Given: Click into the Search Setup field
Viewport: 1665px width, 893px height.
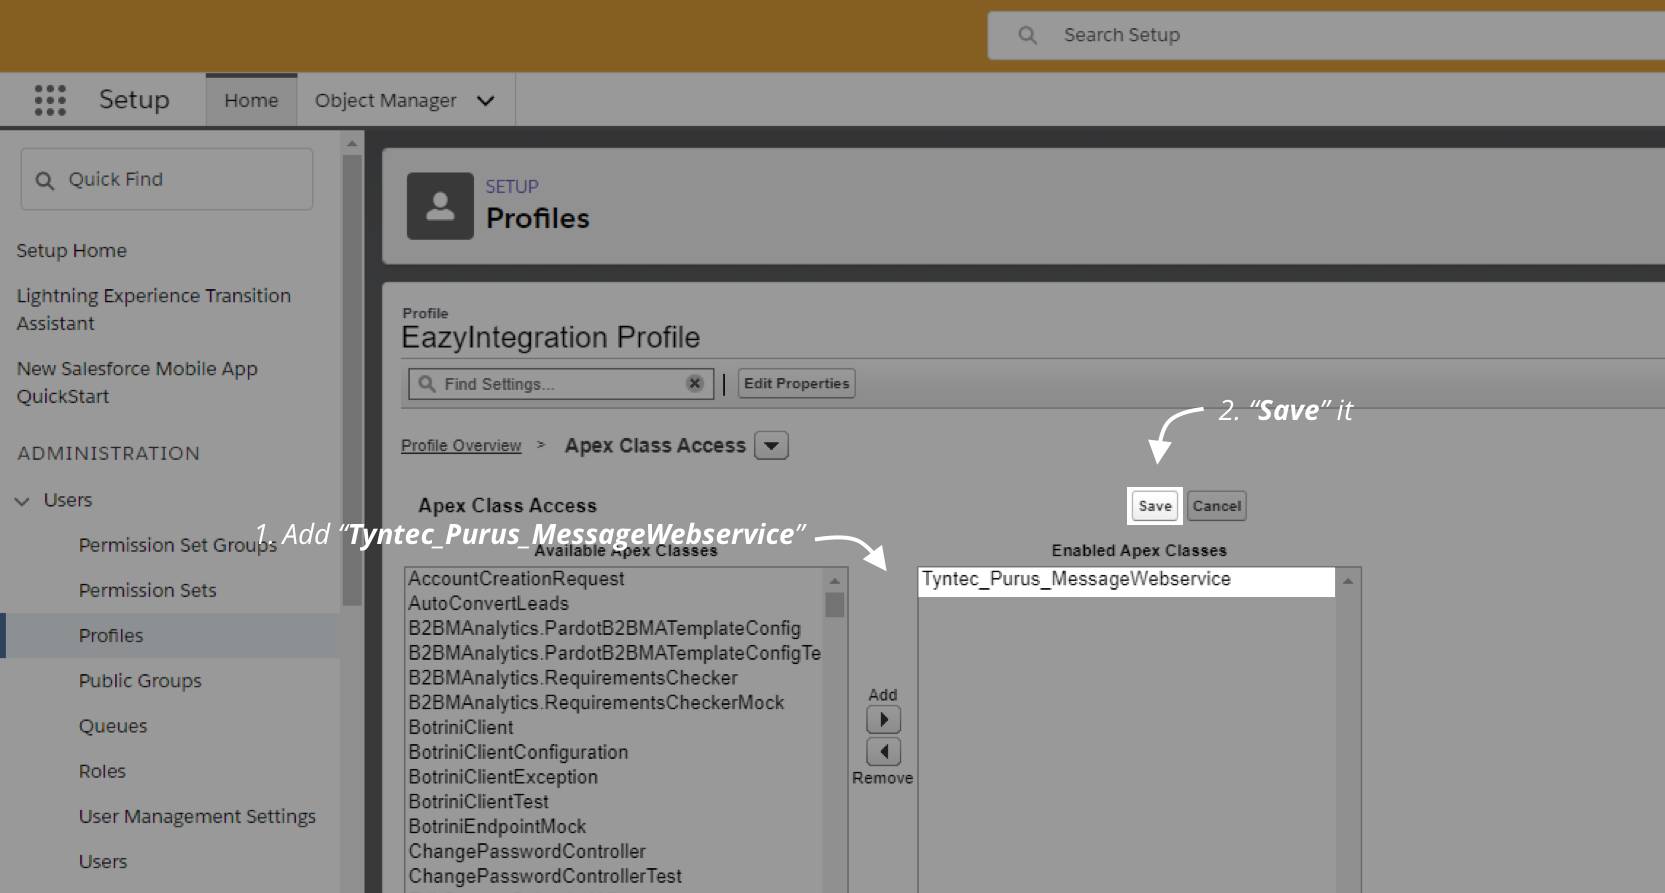Looking at the screenshot, I should [x=1326, y=35].
